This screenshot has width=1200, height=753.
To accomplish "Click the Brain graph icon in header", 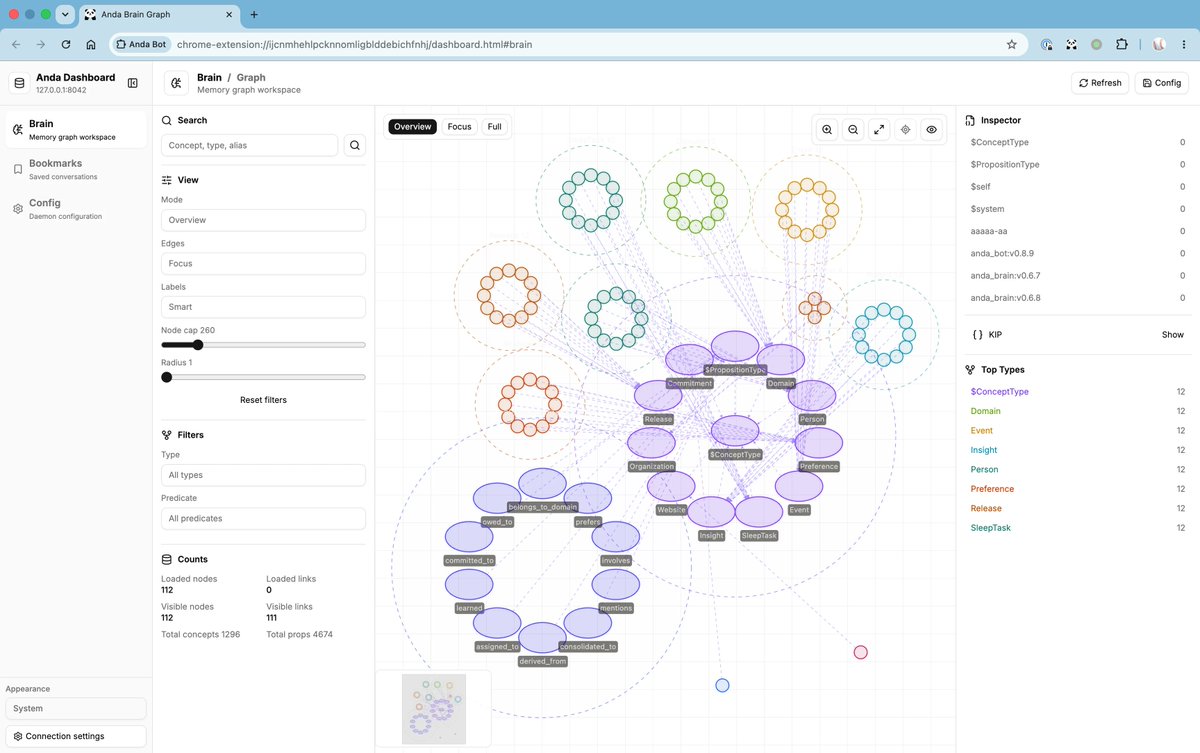I will (x=177, y=83).
